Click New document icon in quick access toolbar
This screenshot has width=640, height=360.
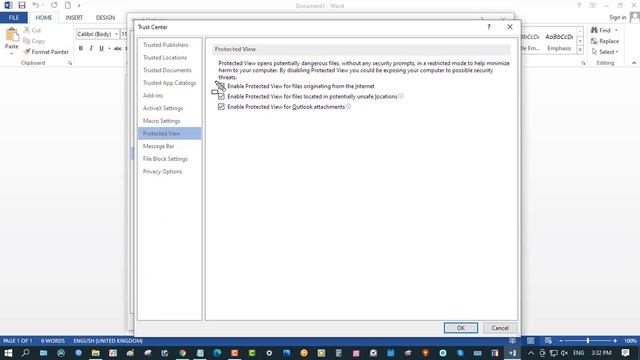click(x=68, y=5)
